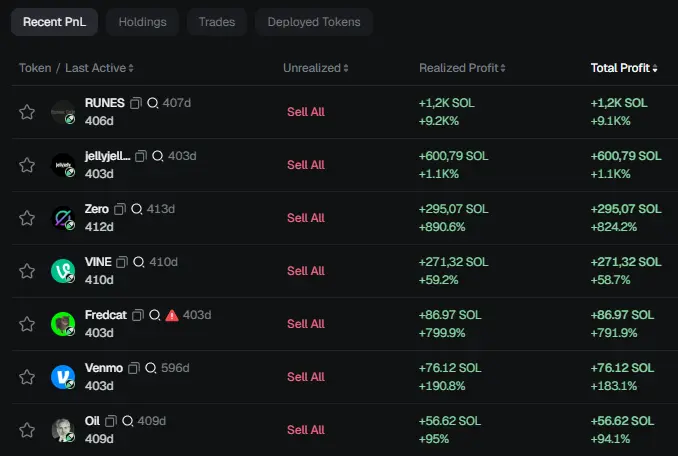
Task: Open the Zero token name
Action: tap(96, 209)
